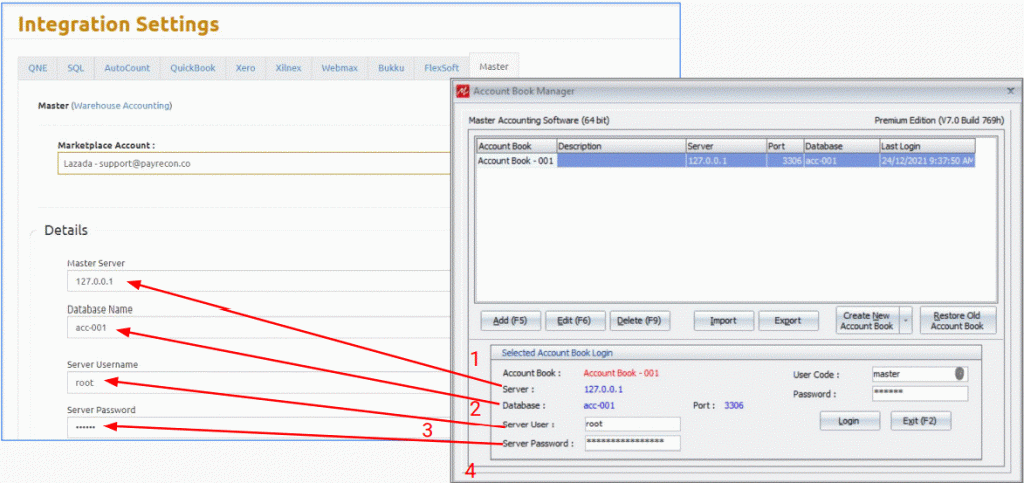The width and height of the screenshot is (1024, 483).
Task: Click the 24/12/2021 last login cell
Action: (927, 161)
